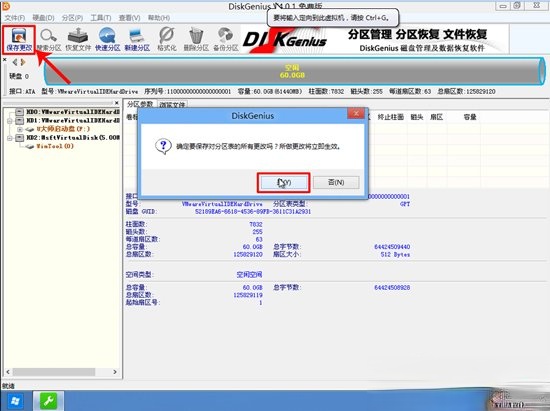Click the Capacity (容量) column header

click(x=470, y=117)
